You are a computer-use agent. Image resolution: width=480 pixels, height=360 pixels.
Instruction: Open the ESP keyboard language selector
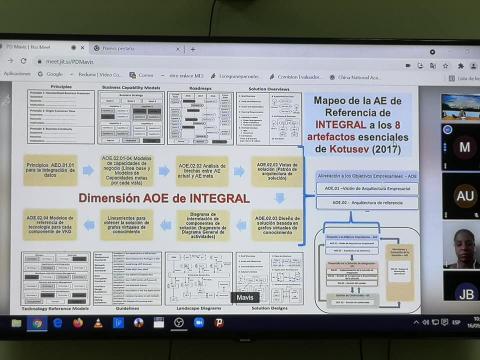coord(456,322)
